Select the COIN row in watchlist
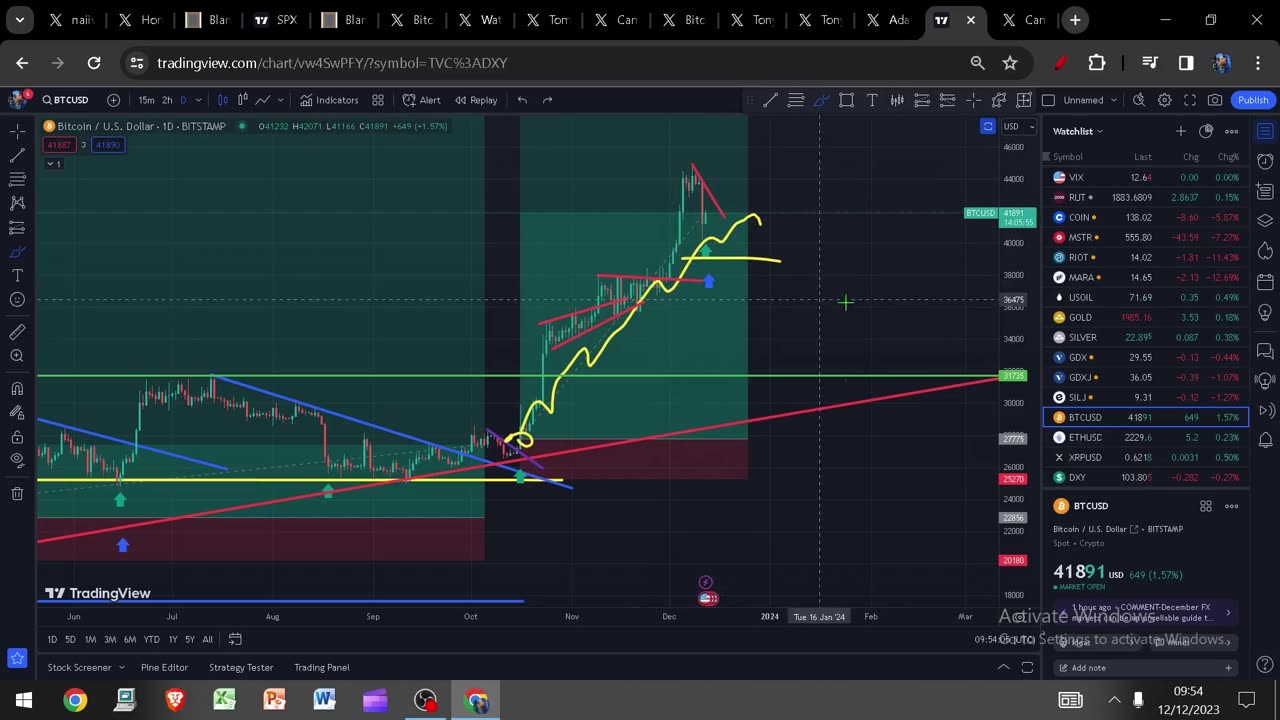The width and height of the screenshot is (1280, 720). 1146,217
